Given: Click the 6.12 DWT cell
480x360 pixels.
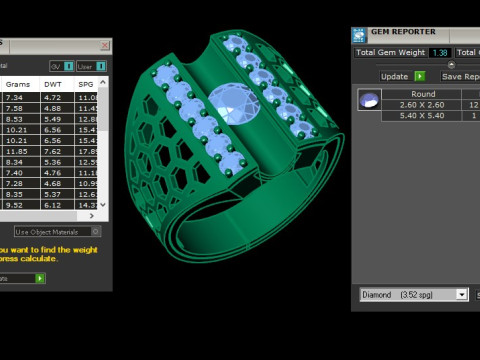Looking at the screenshot, I should click(57, 205).
